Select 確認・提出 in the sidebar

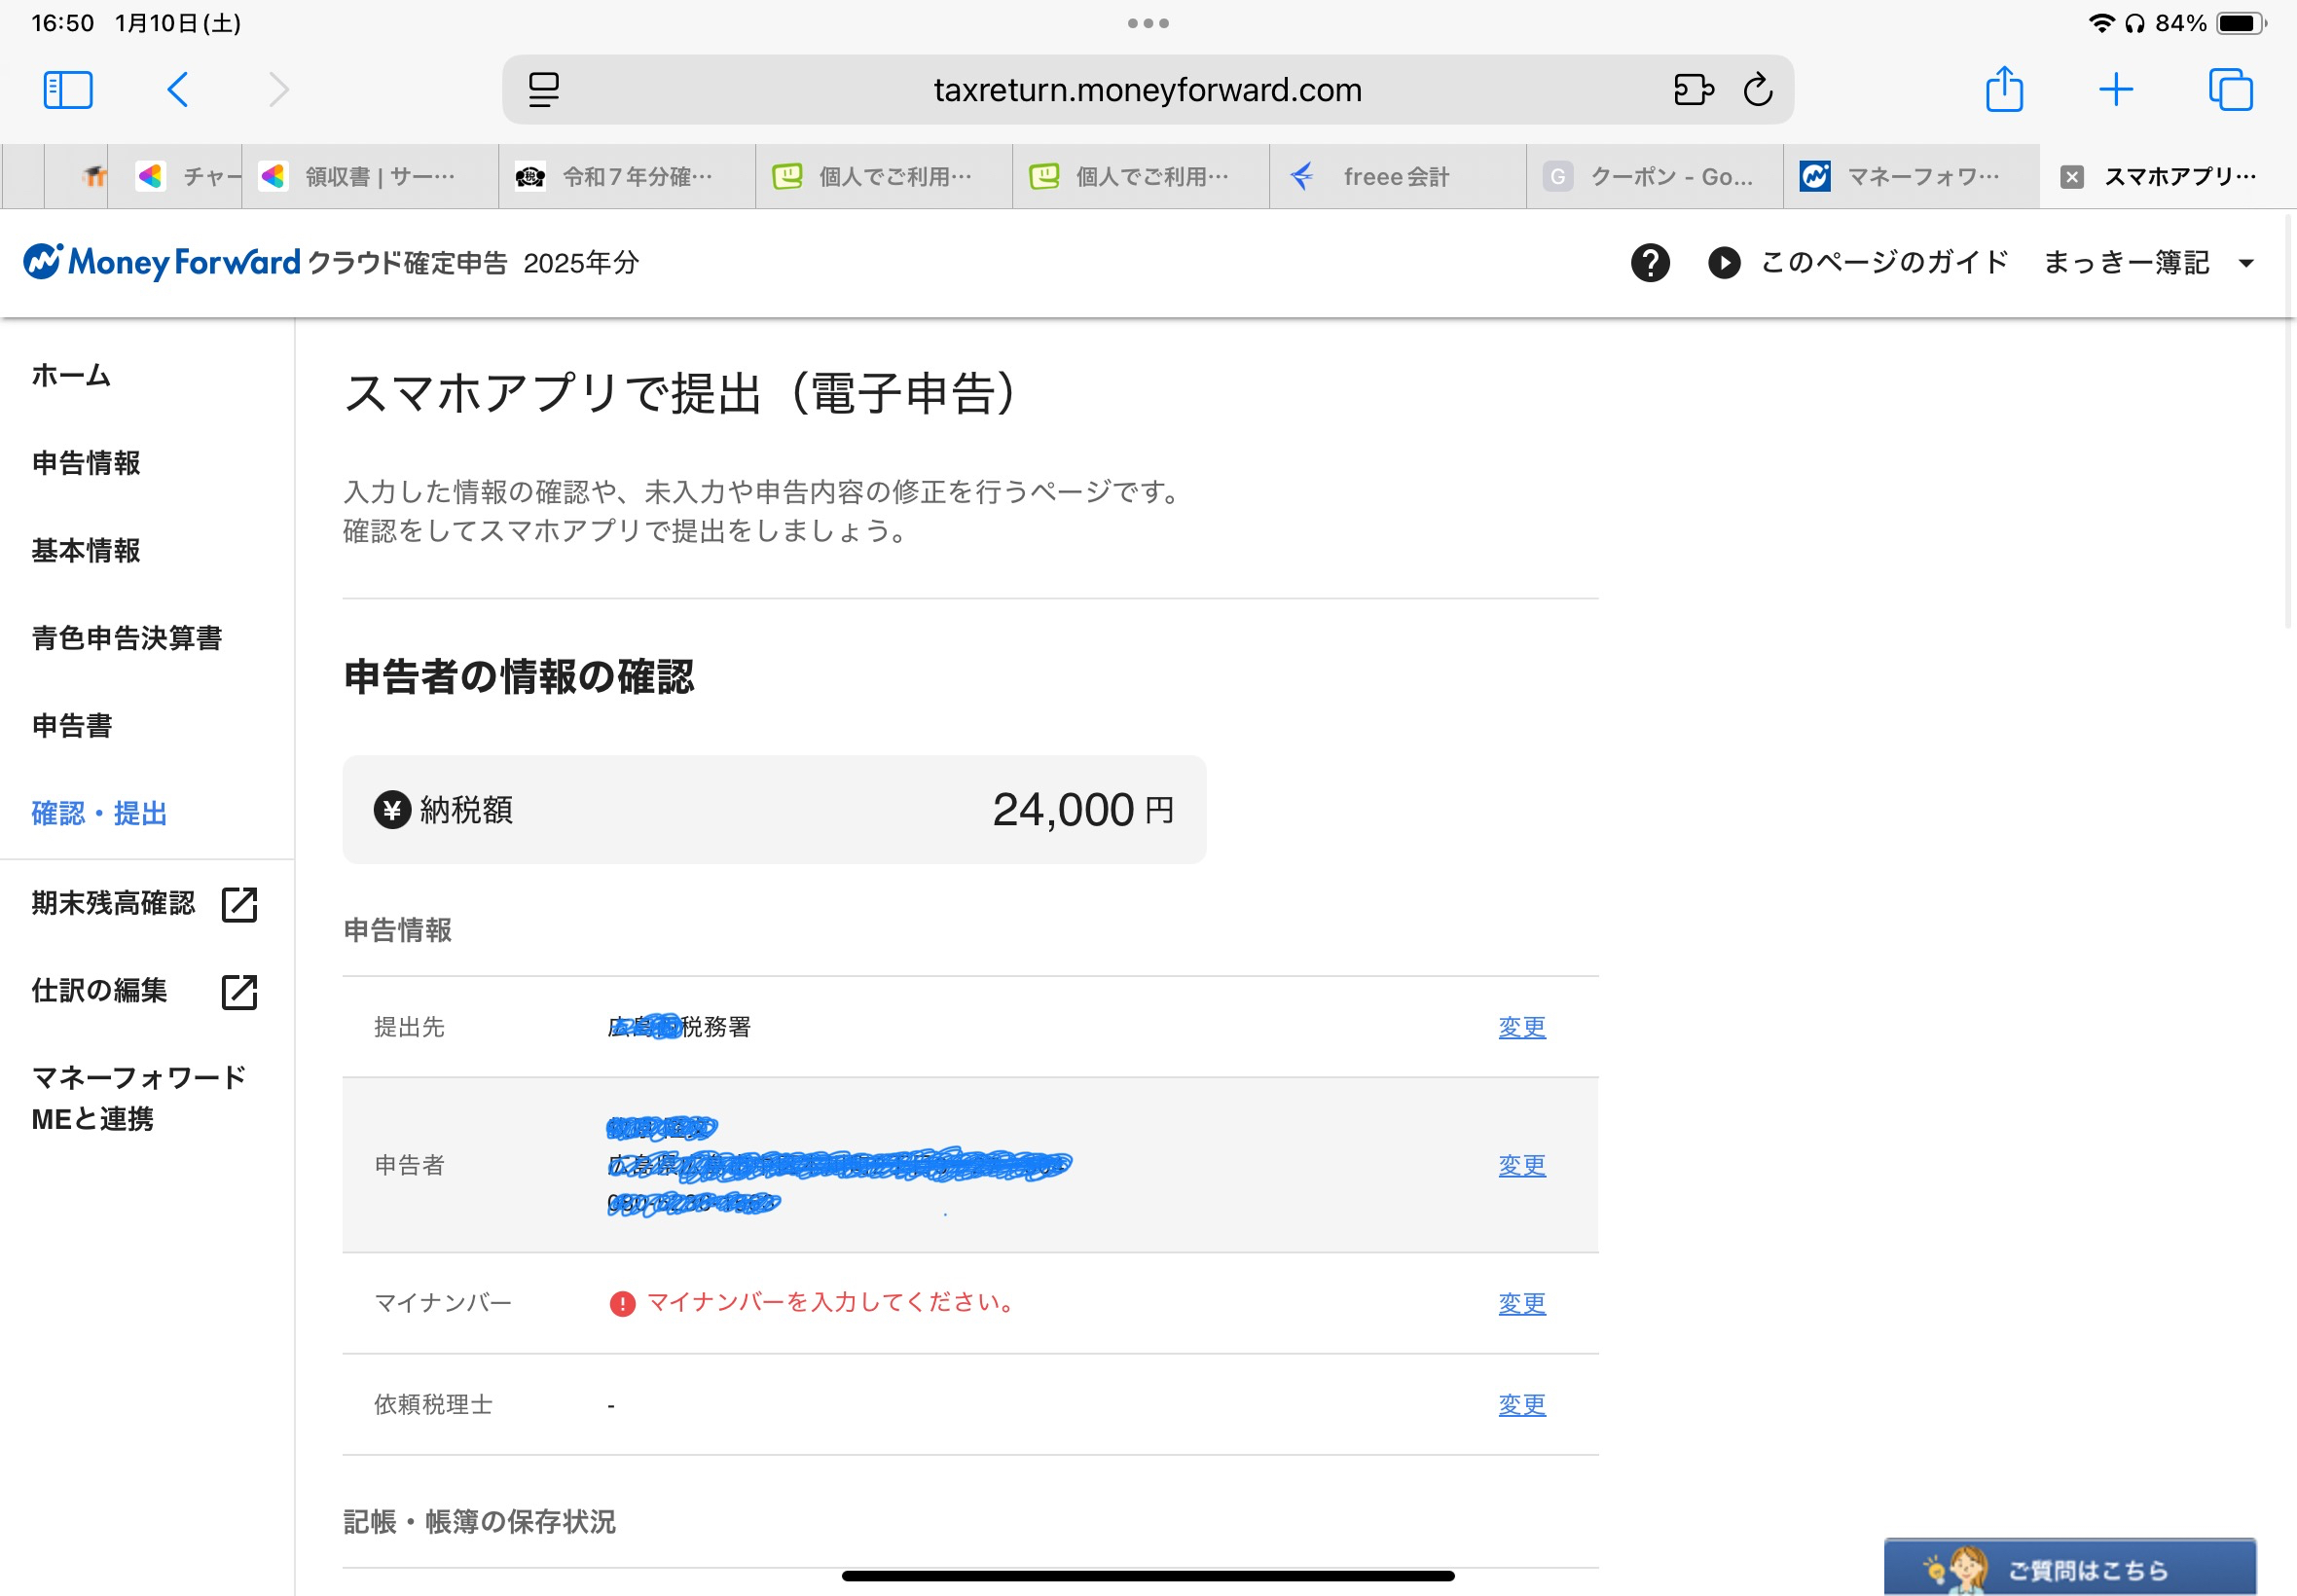tap(99, 813)
